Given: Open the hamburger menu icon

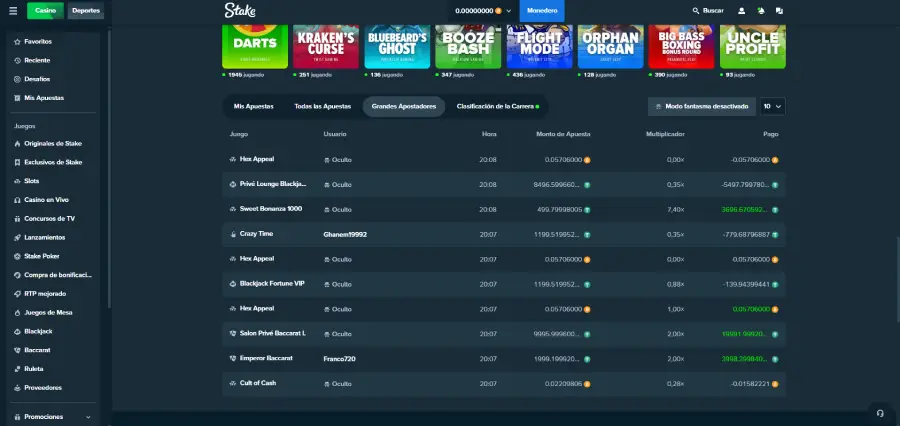Looking at the screenshot, I should [13, 10].
